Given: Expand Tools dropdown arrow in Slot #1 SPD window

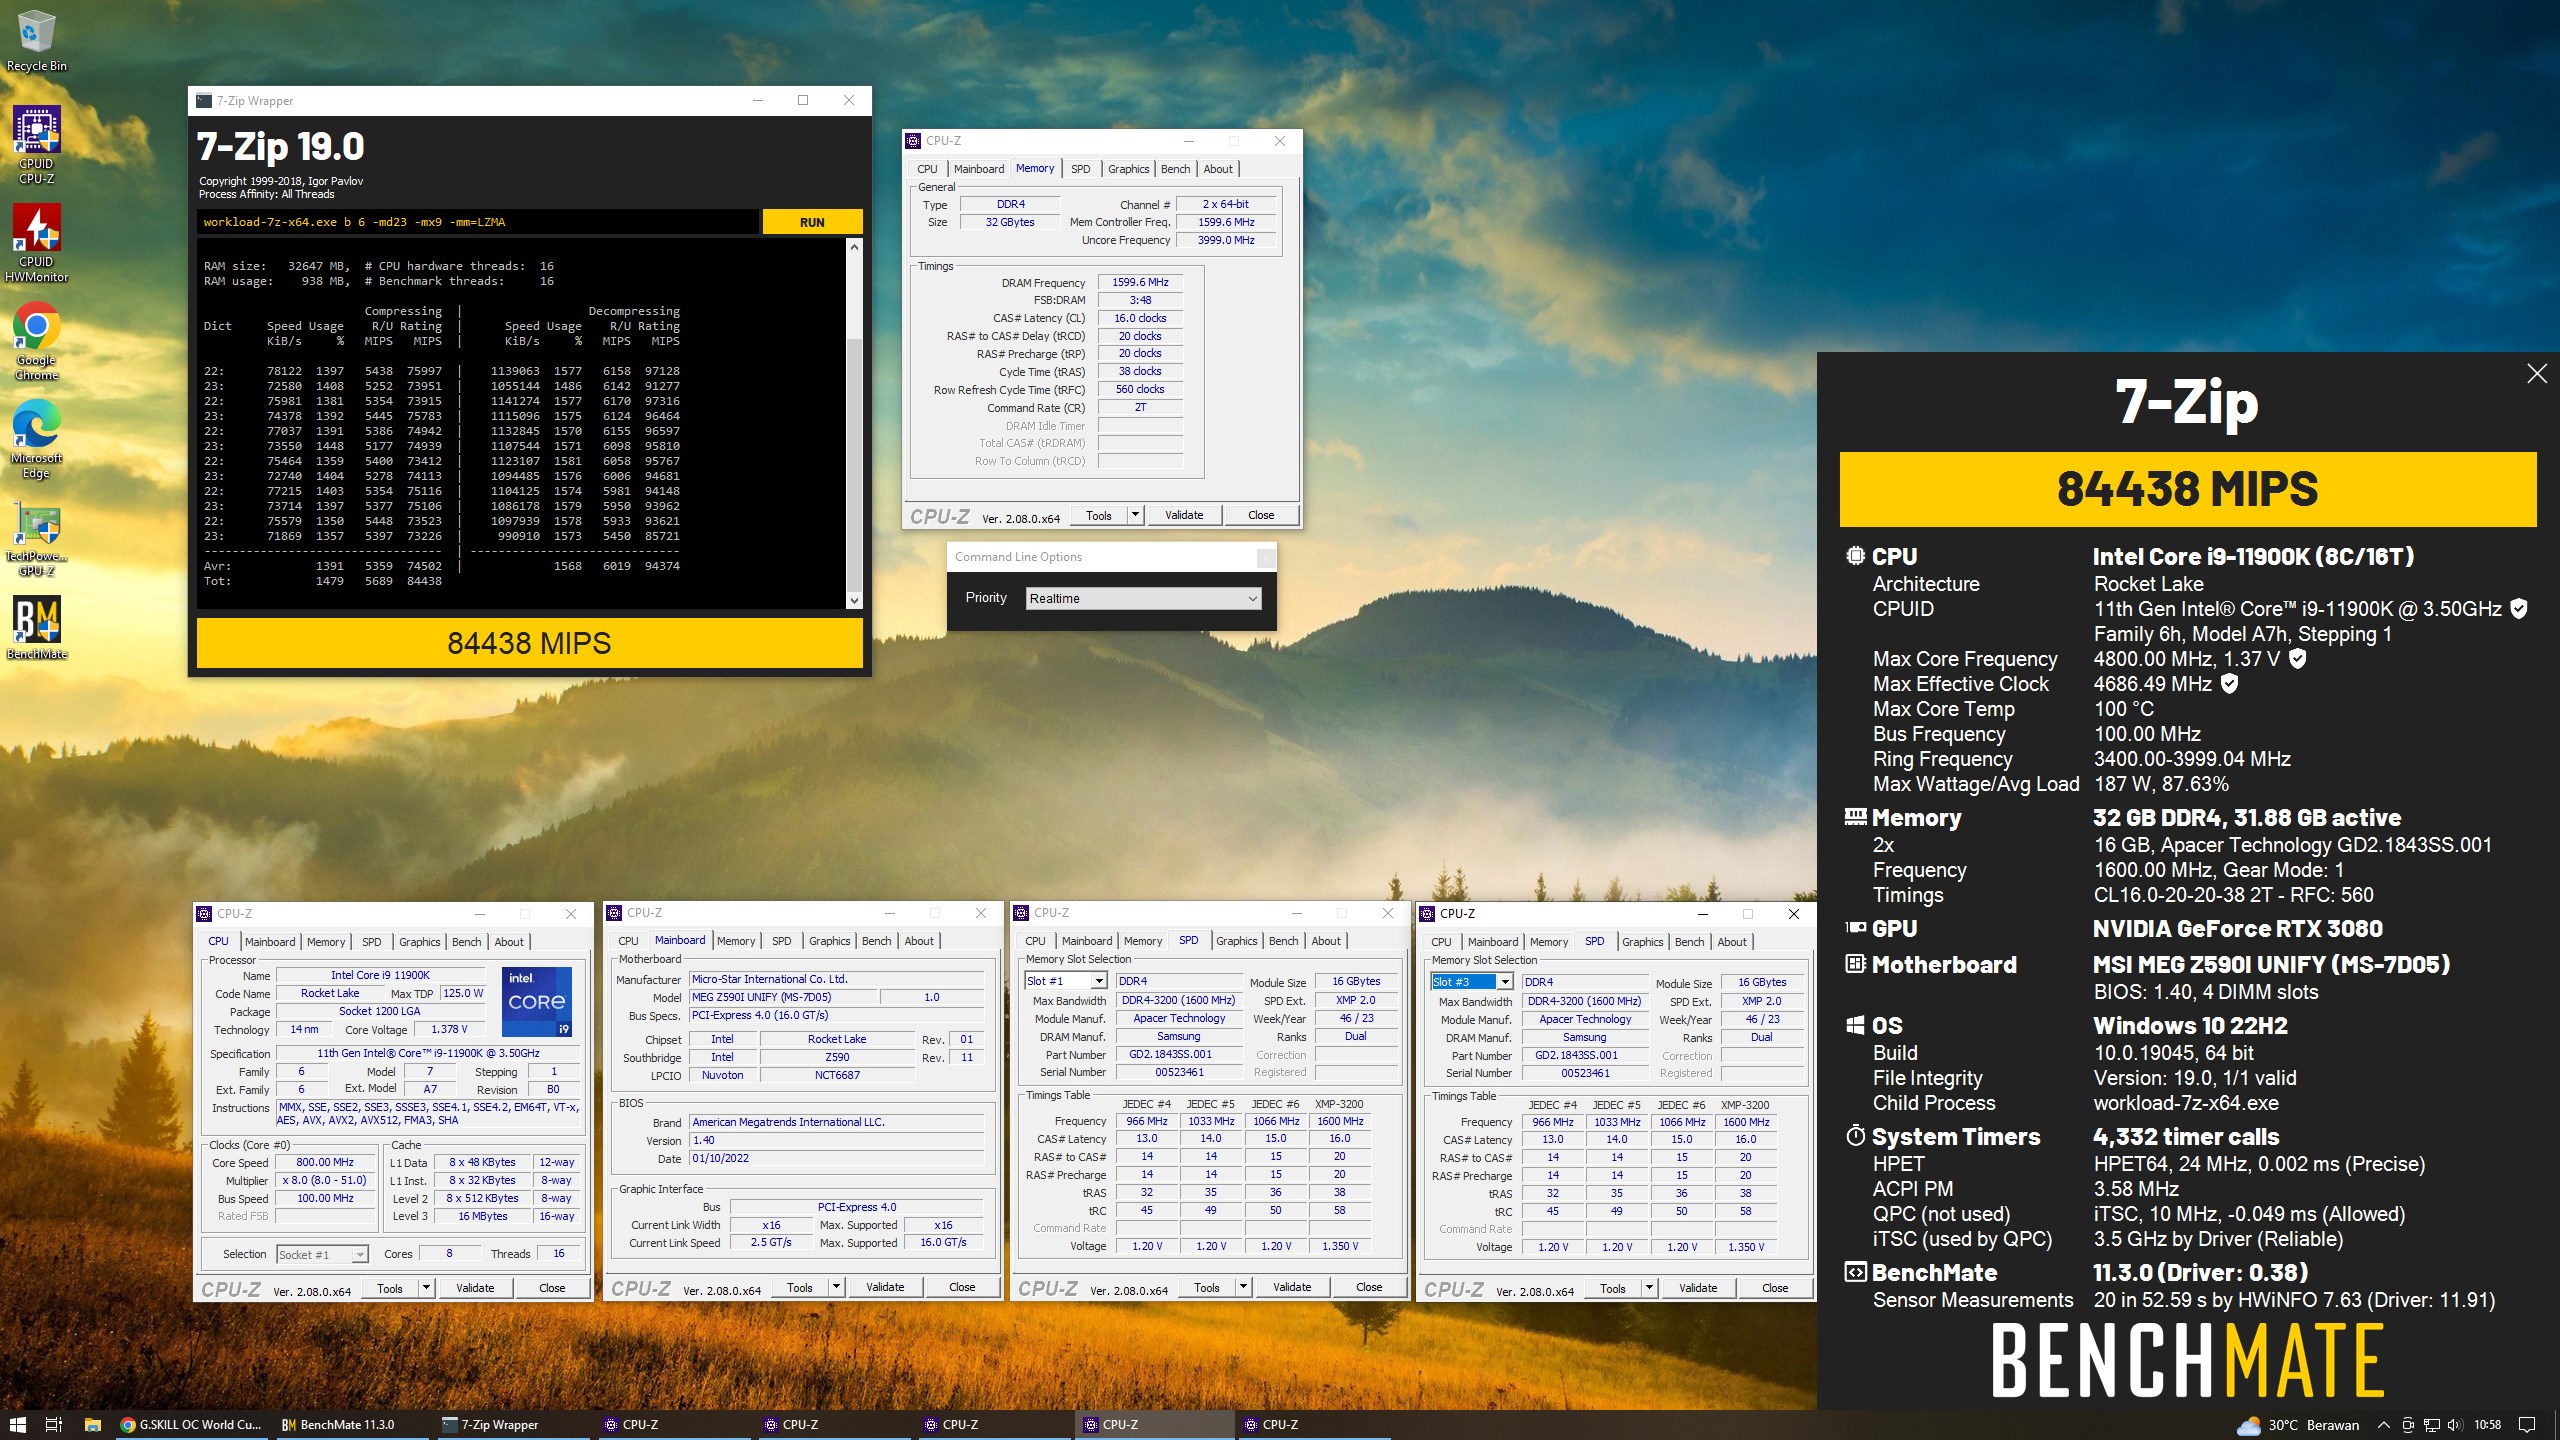Looking at the screenshot, I should click(x=1243, y=1287).
